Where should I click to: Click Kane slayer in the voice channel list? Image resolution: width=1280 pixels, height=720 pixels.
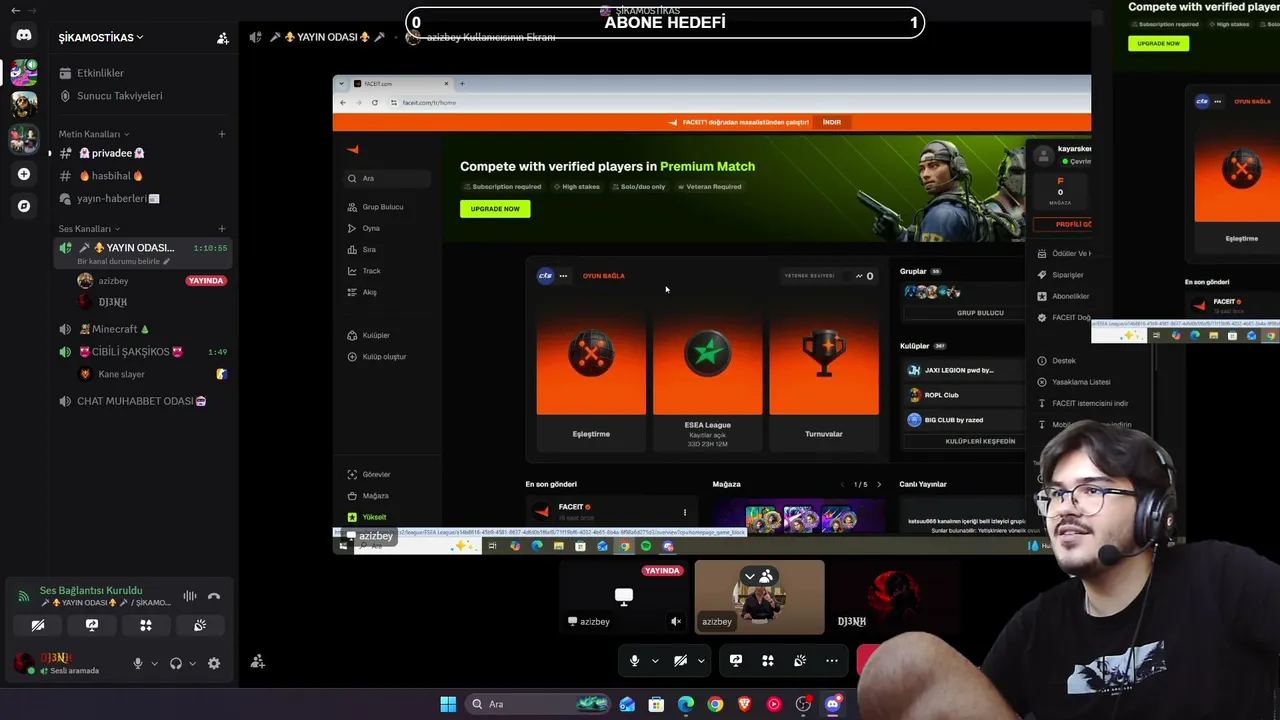152,374
